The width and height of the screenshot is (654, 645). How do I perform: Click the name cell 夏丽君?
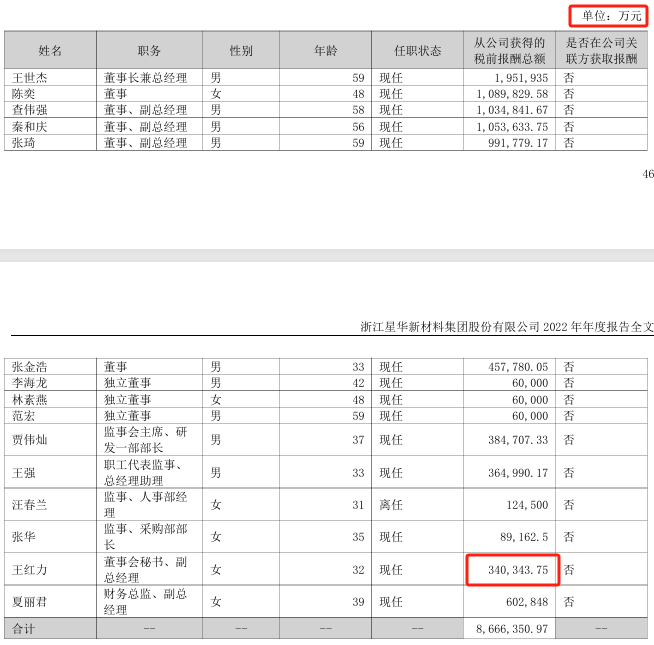[29, 602]
